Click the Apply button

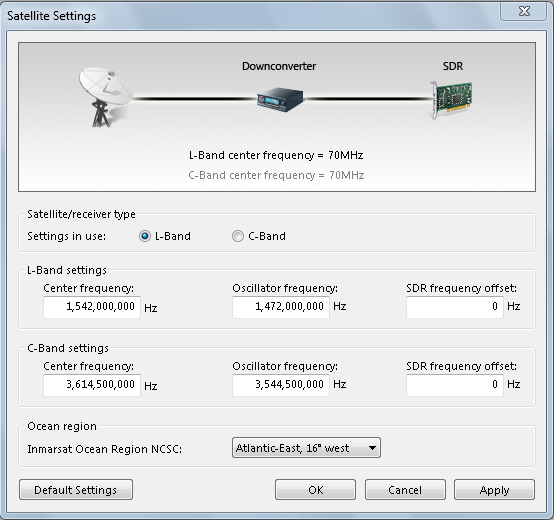click(494, 490)
